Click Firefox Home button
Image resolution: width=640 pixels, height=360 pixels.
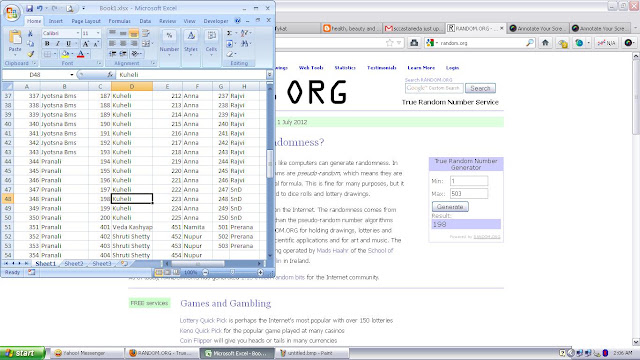coord(545,42)
